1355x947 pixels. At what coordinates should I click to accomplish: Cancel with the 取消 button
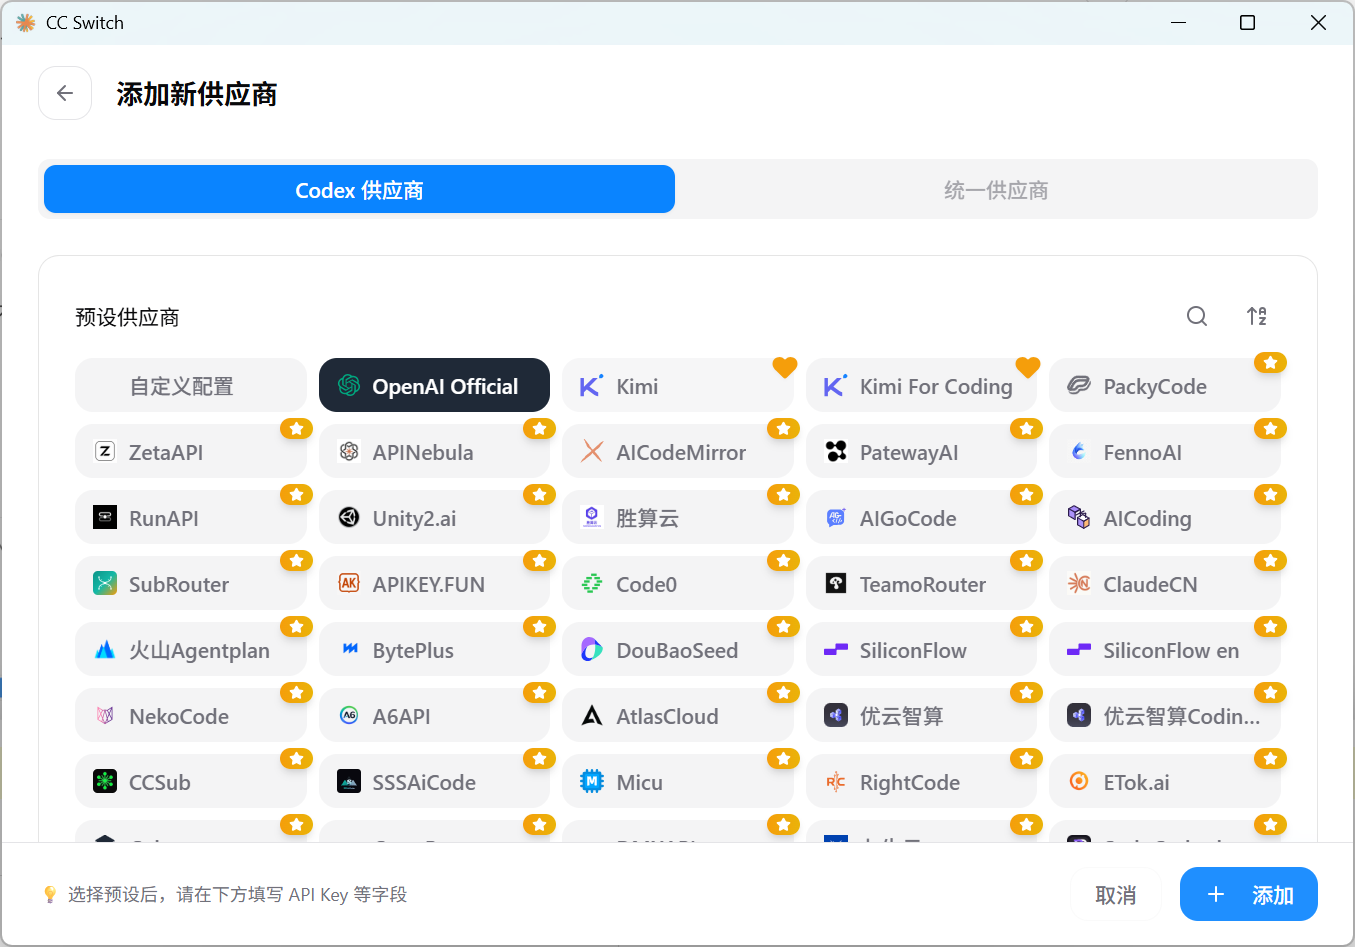coord(1116,894)
